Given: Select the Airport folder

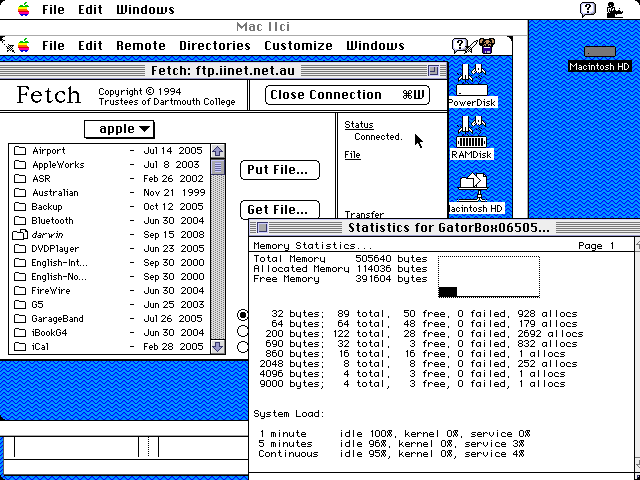Looking at the screenshot, I should 109,151.
